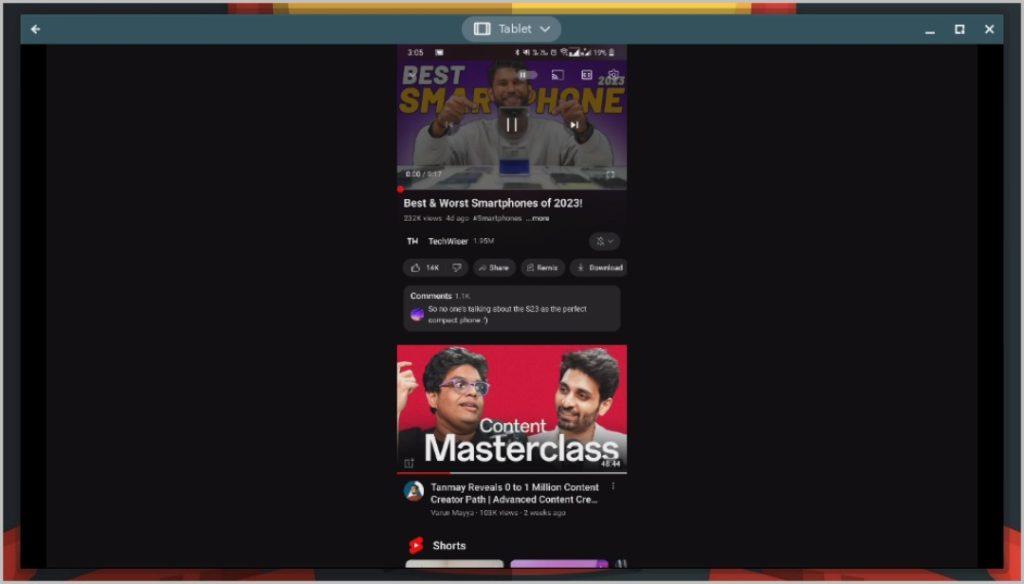
Task: Tap the Share button
Action: pos(494,268)
